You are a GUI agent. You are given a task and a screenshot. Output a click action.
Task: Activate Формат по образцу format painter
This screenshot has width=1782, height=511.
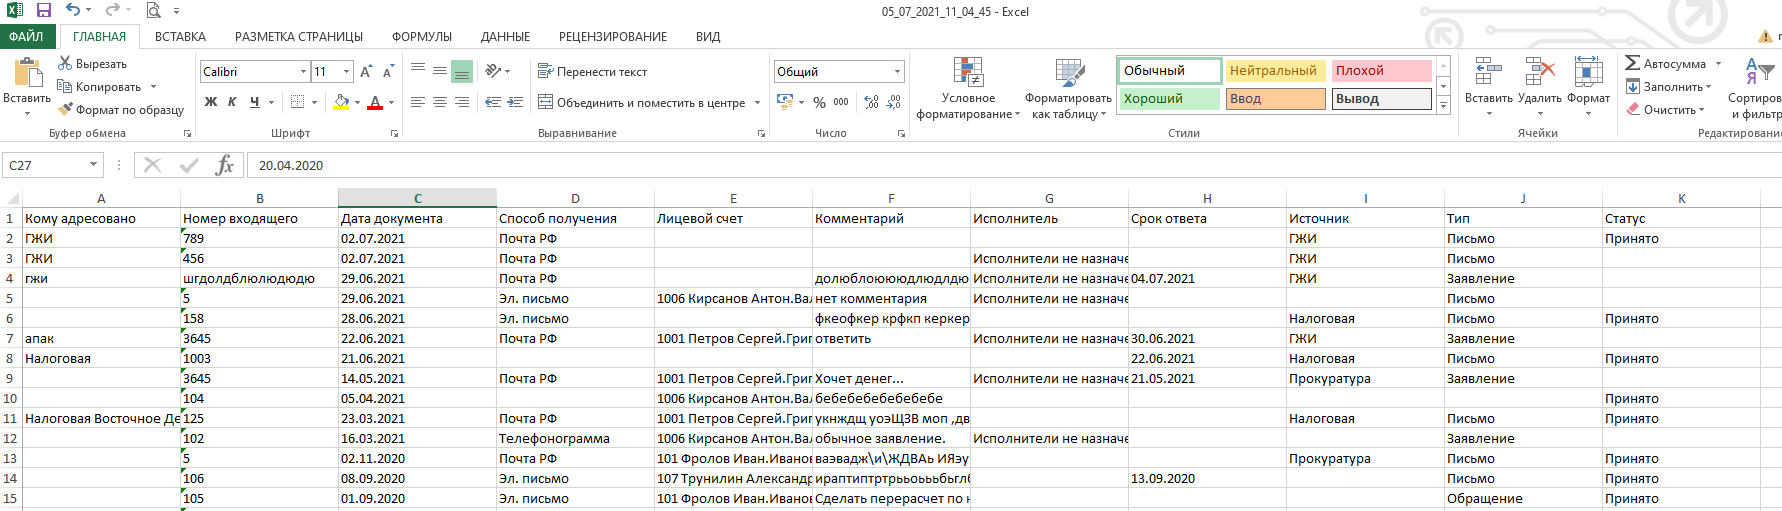121,110
